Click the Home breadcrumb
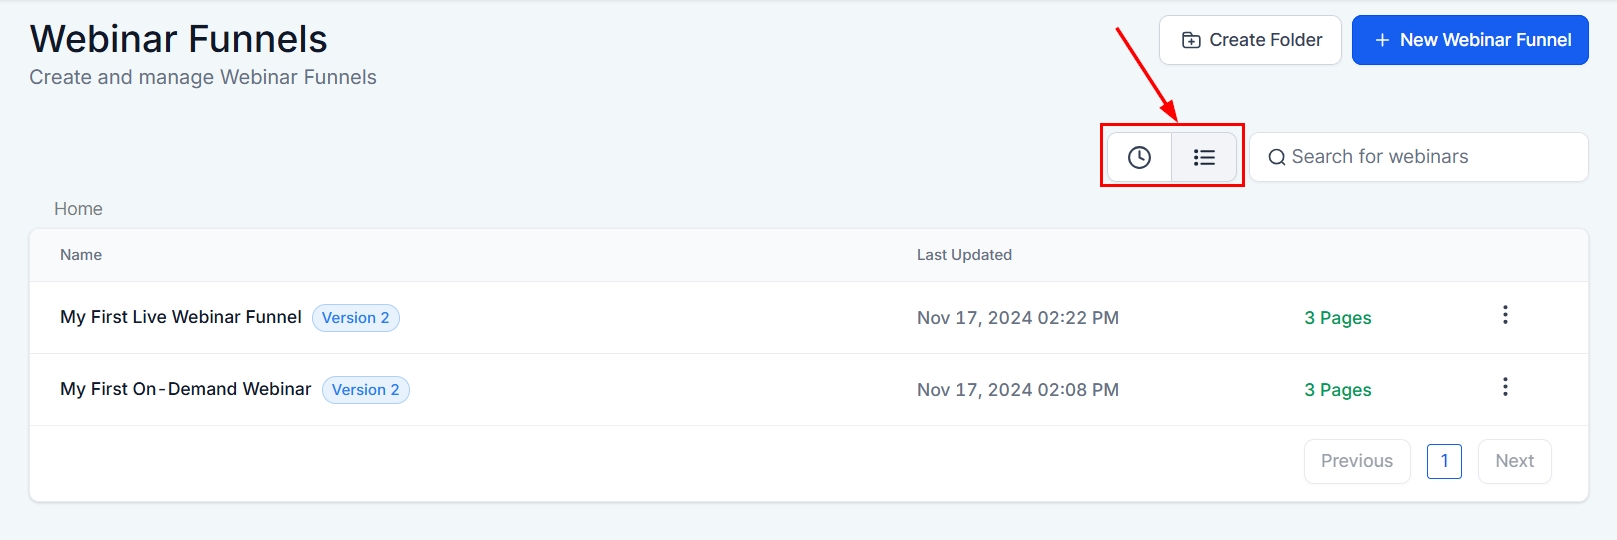Screen dimensions: 1617x540 pyautogui.click(x=78, y=209)
